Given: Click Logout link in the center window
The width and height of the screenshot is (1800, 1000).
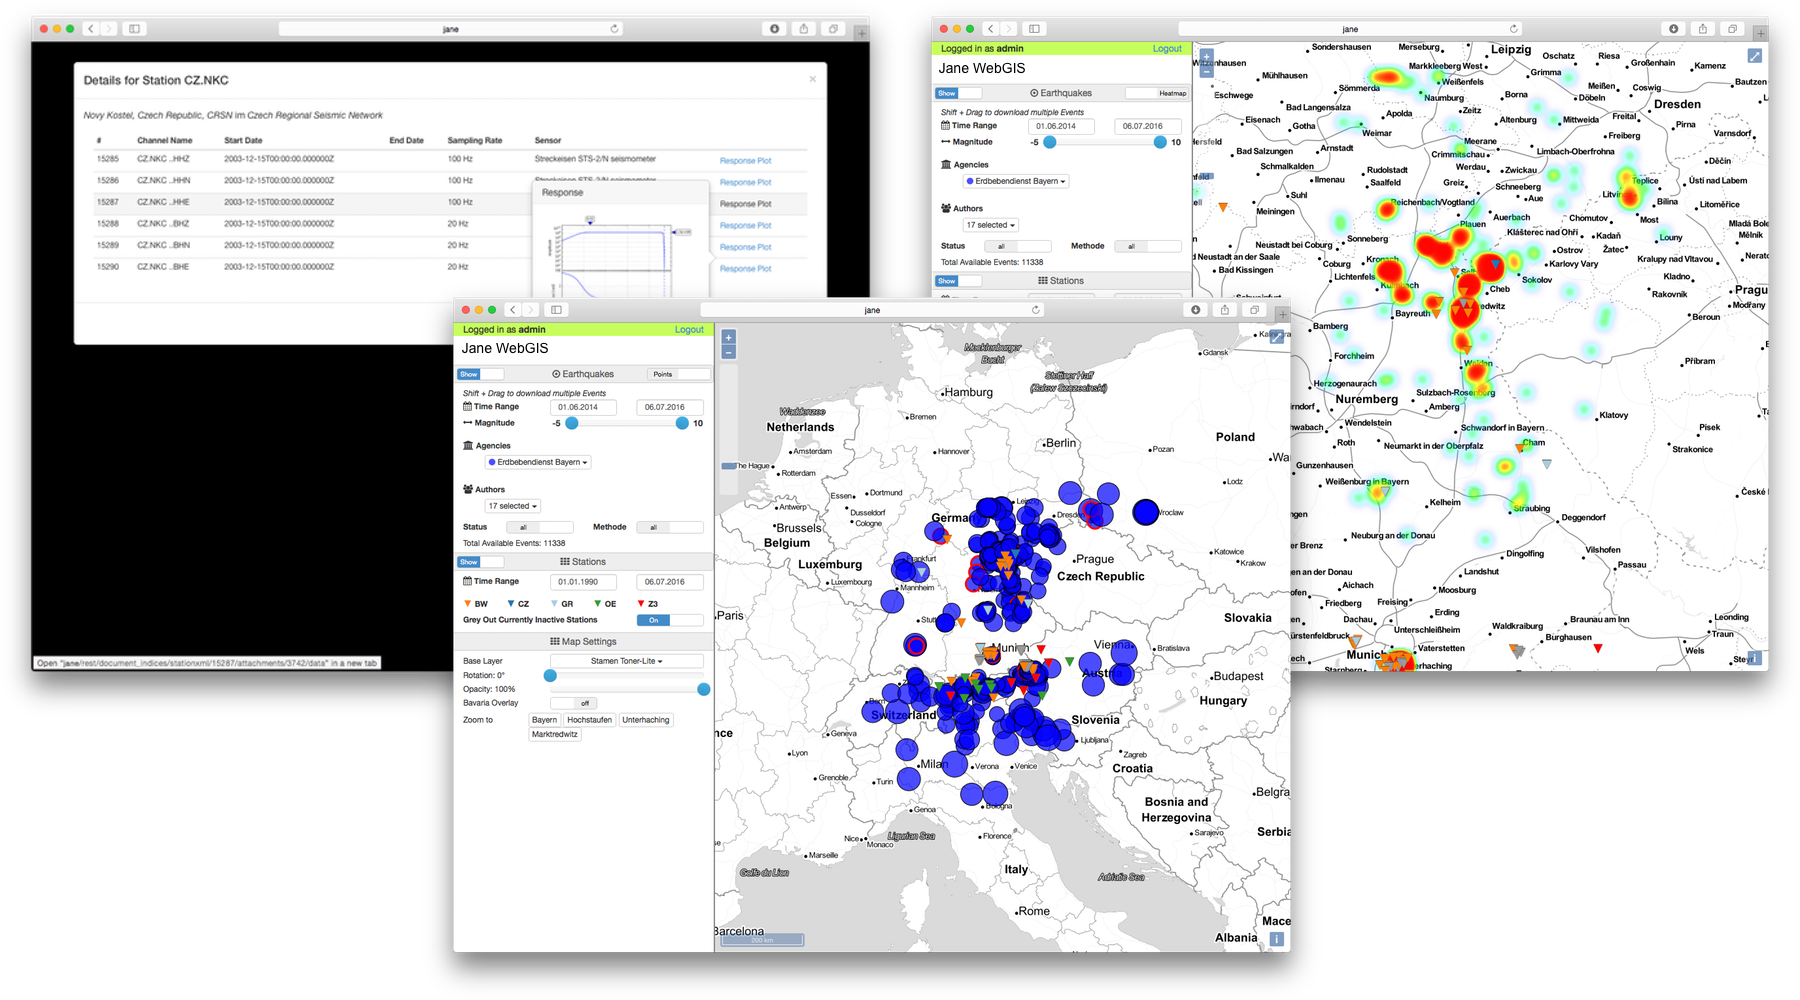Looking at the screenshot, I should [689, 329].
